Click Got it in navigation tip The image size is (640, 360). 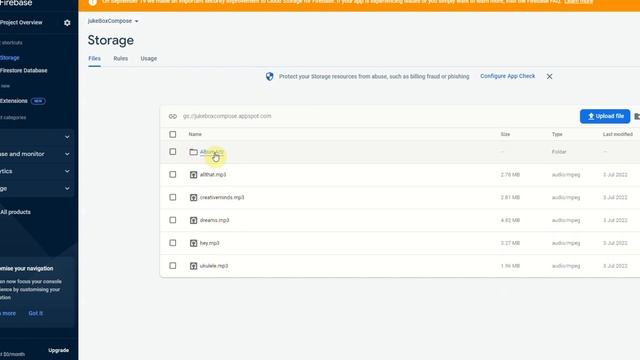coord(36,313)
